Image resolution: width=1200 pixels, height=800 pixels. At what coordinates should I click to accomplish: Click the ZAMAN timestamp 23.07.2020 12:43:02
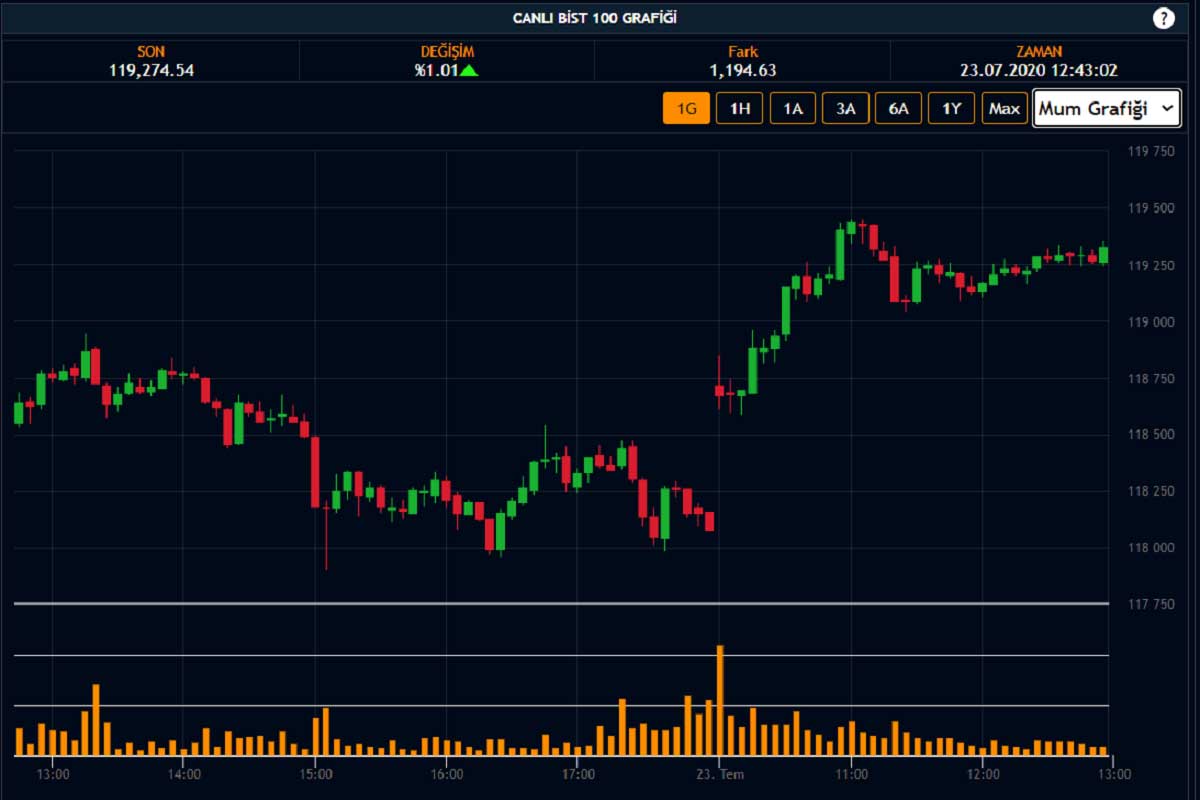coord(1039,70)
